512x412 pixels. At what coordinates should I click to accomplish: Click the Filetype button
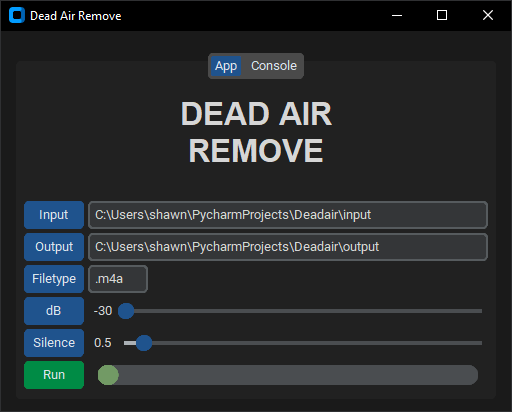[x=54, y=279]
